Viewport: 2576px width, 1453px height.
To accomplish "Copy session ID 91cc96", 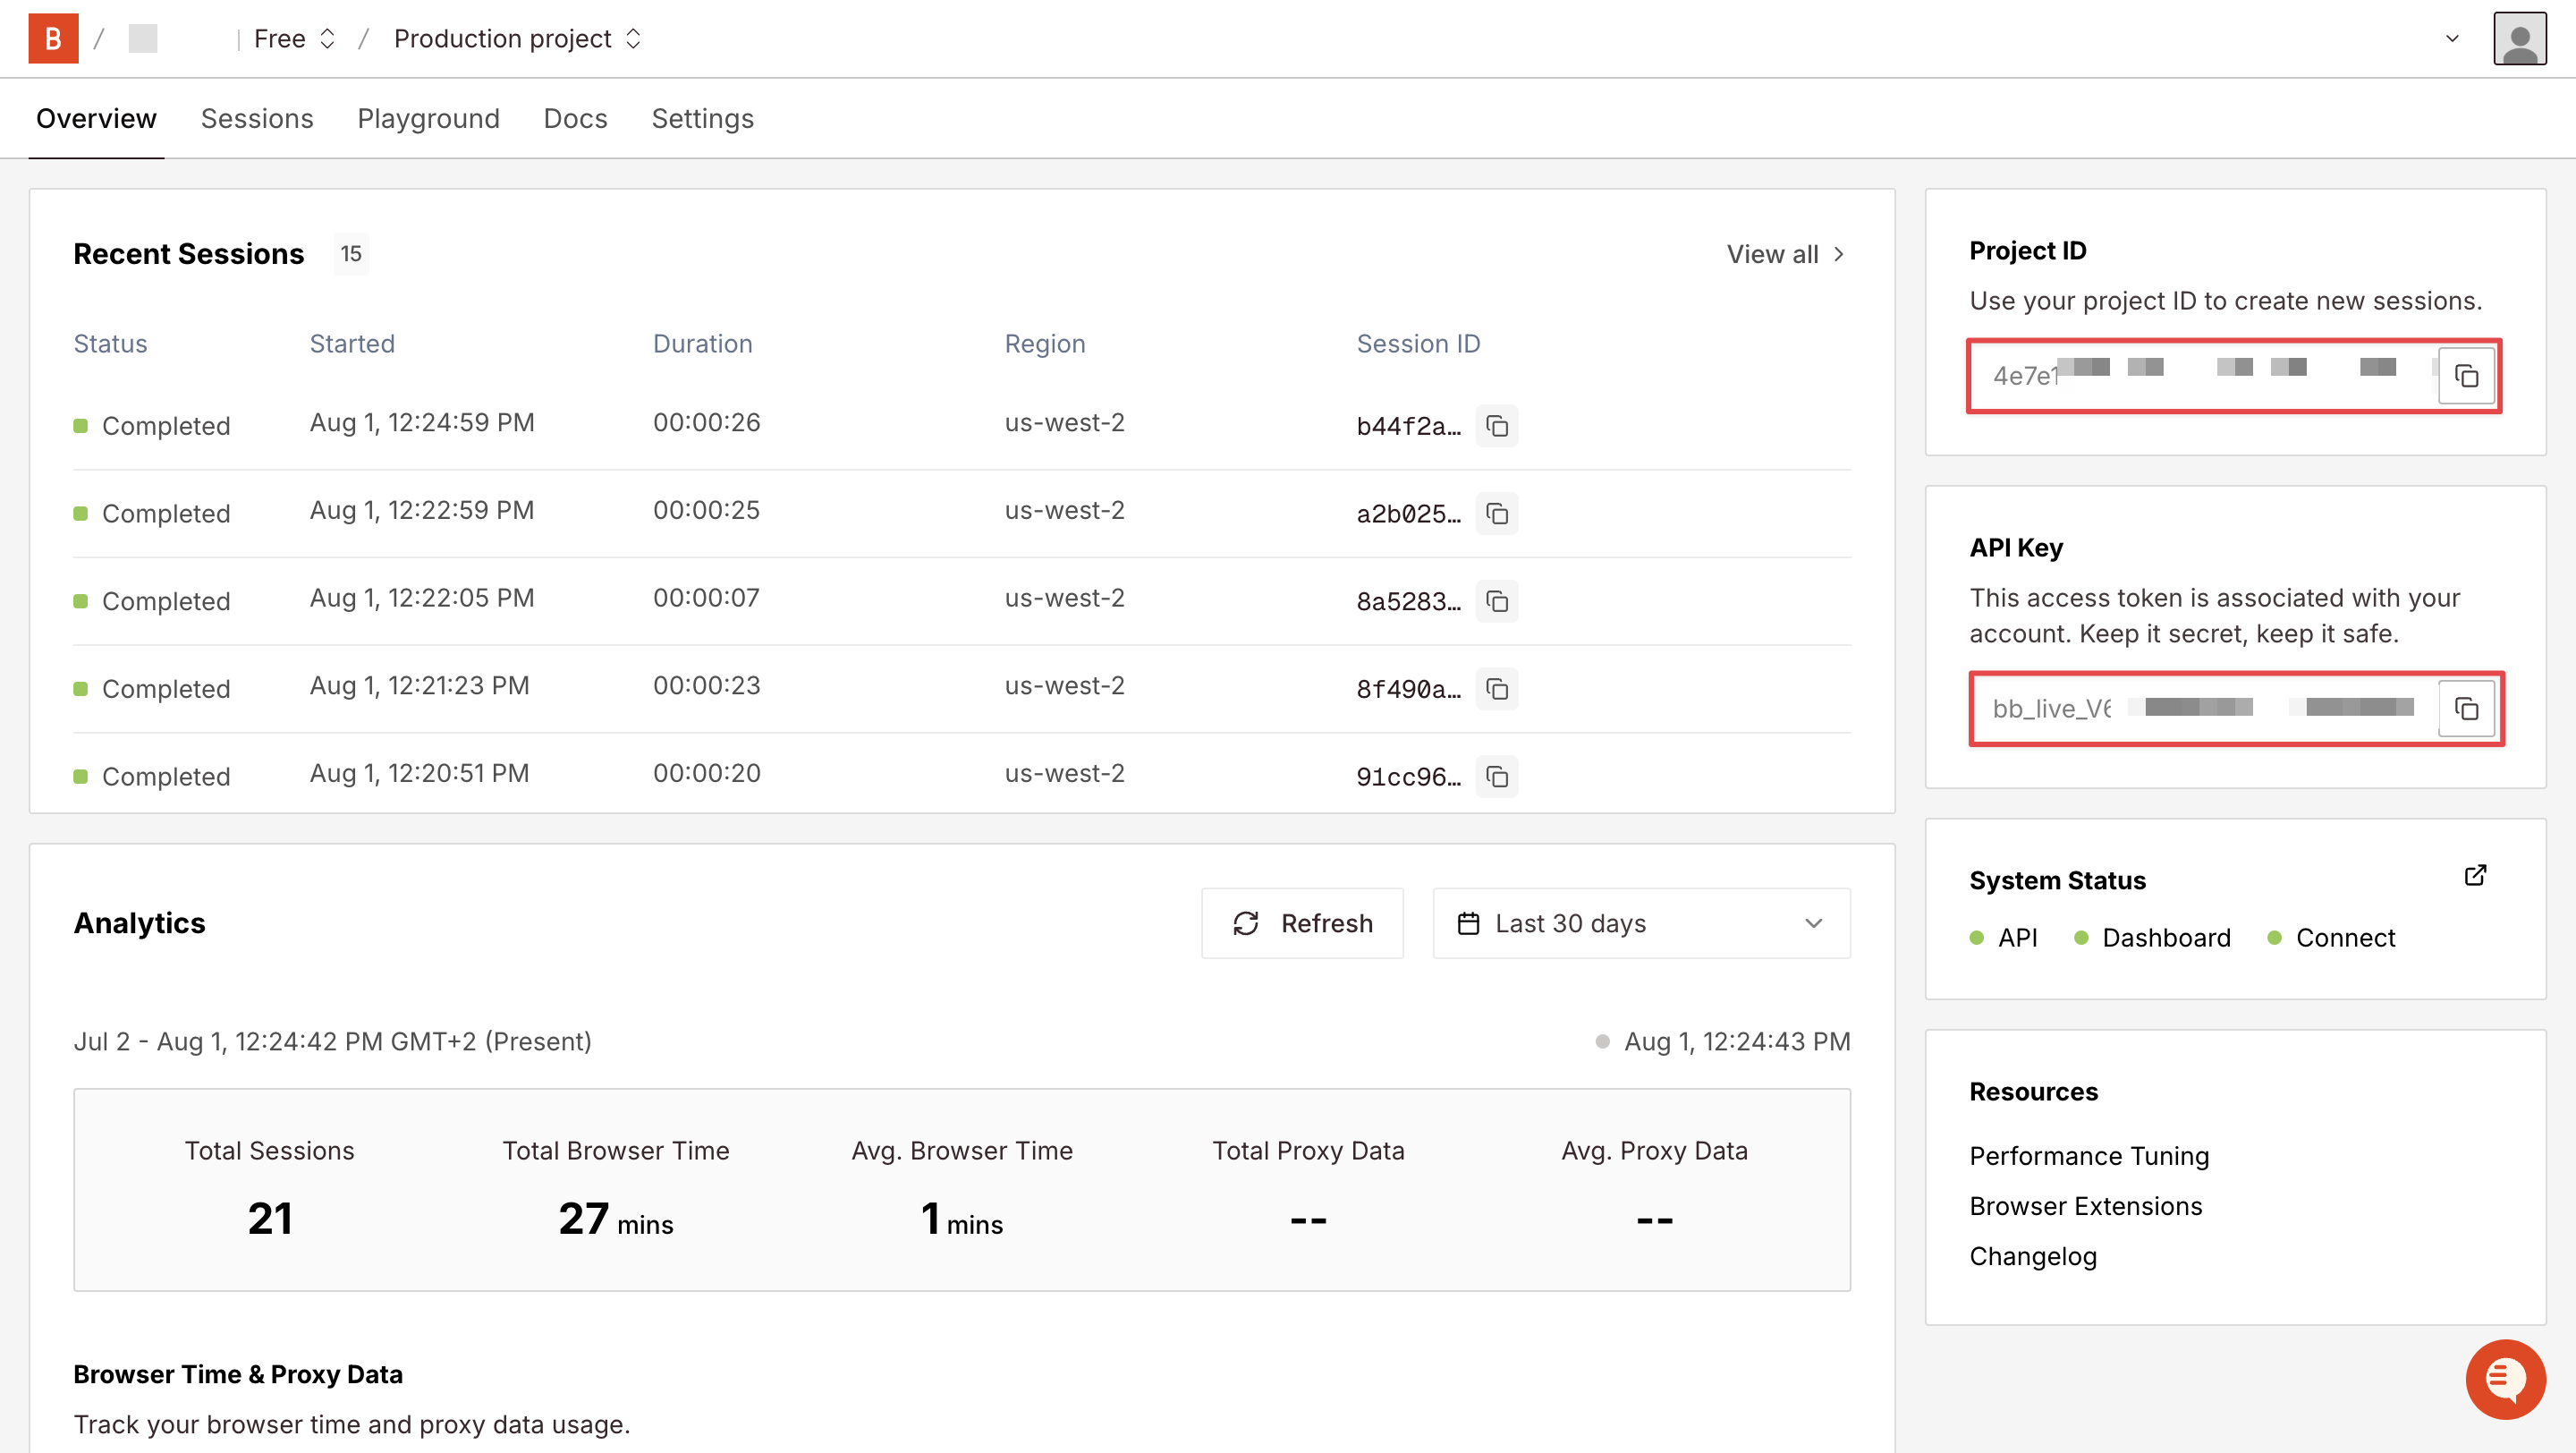I will point(1497,776).
